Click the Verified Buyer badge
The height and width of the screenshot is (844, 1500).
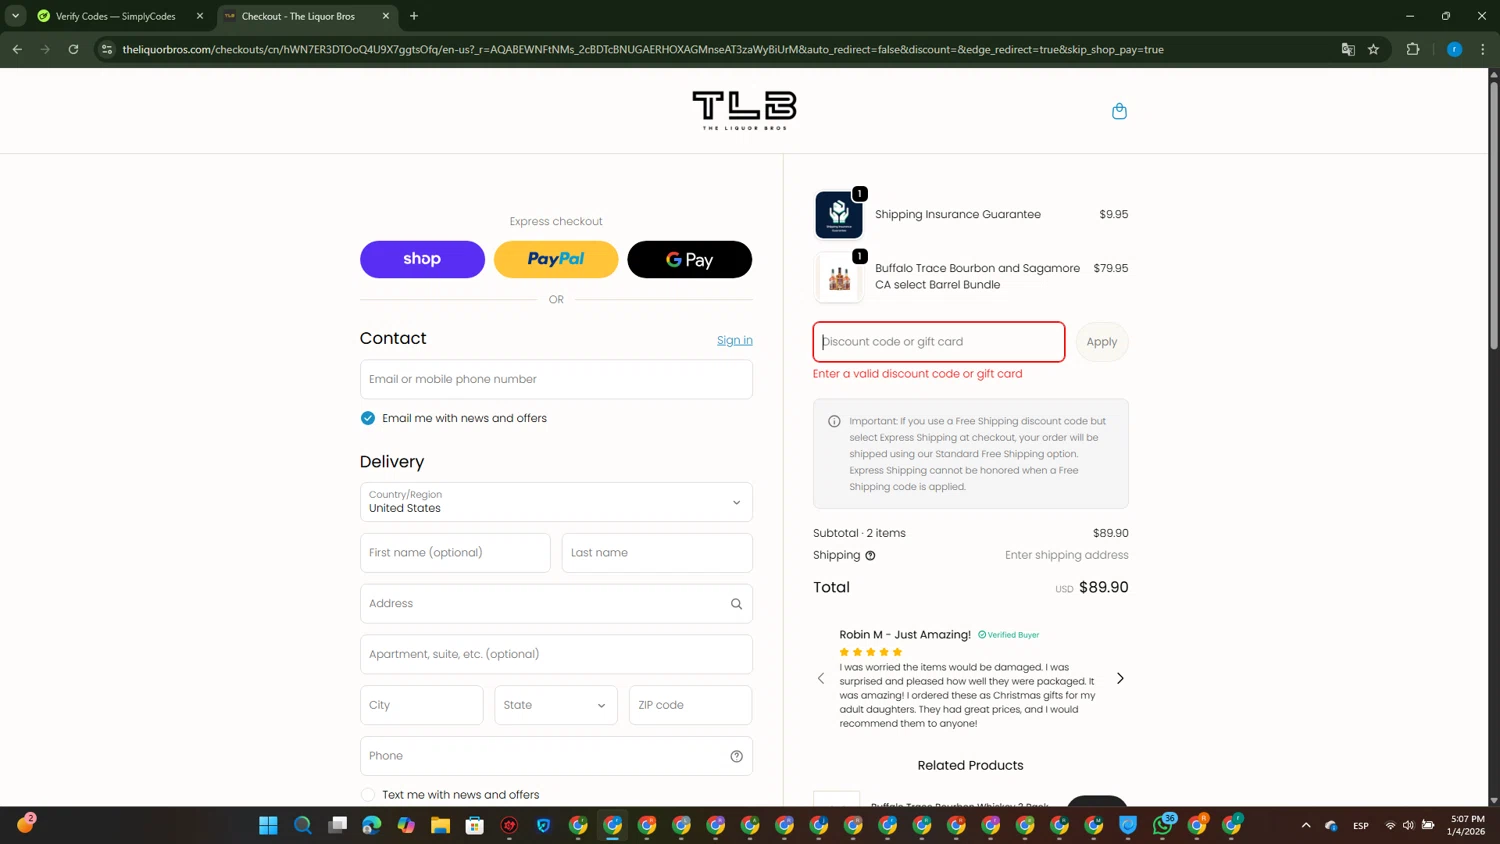[1008, 635]
